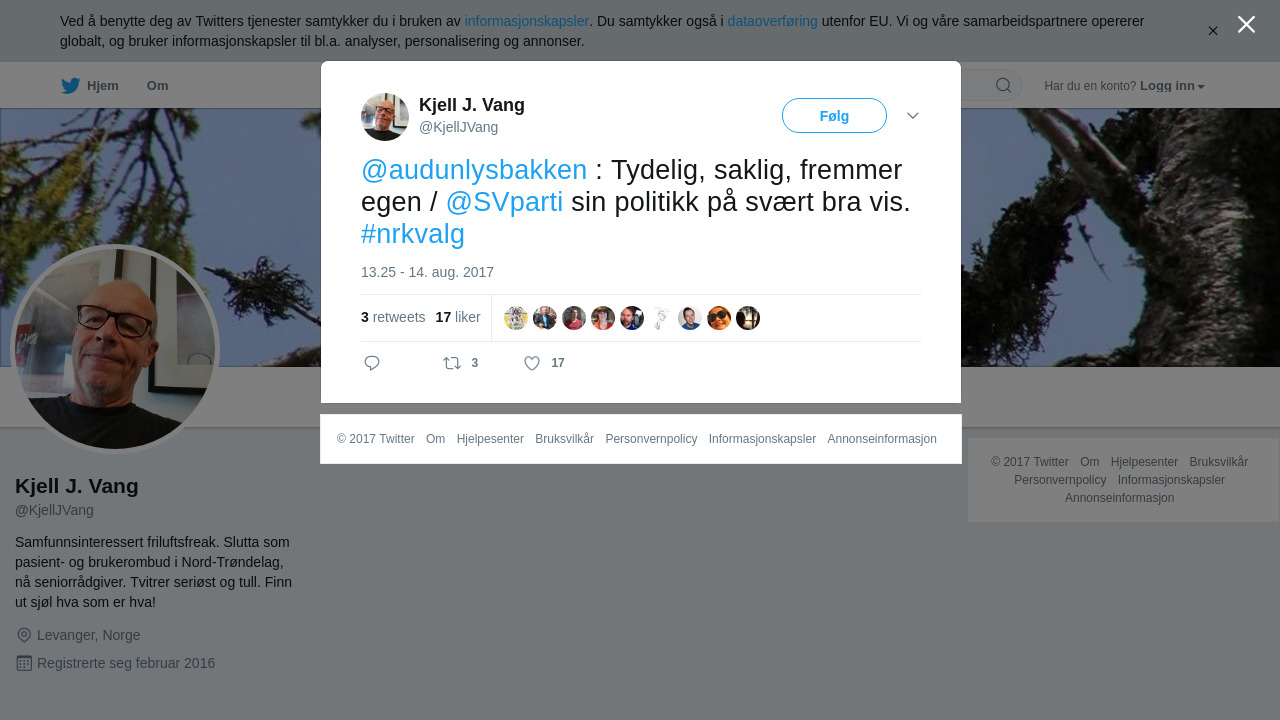Open the #nrkvalg hashtag link
This screenshot has width=1280, height=720.
413,234
